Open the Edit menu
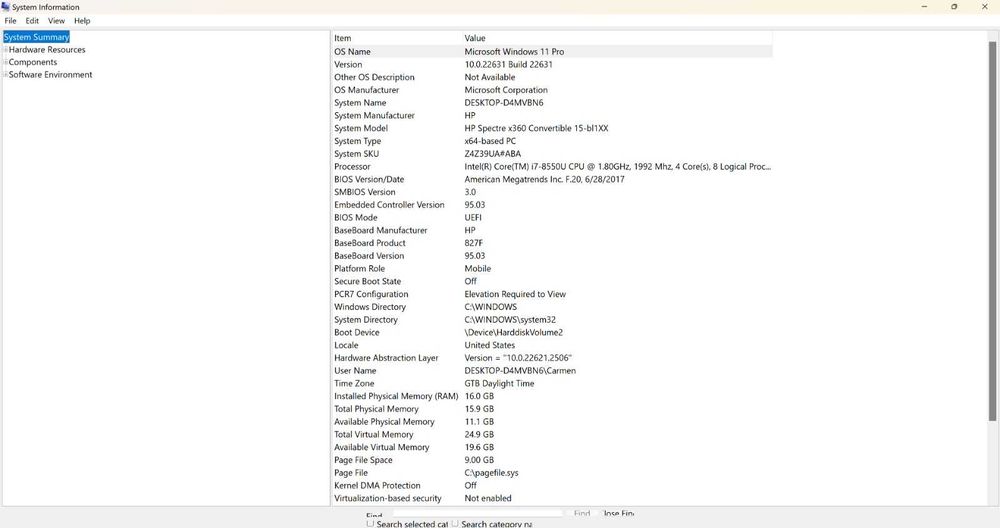This screenshot has height=528, width=1000. pos(32,21)
